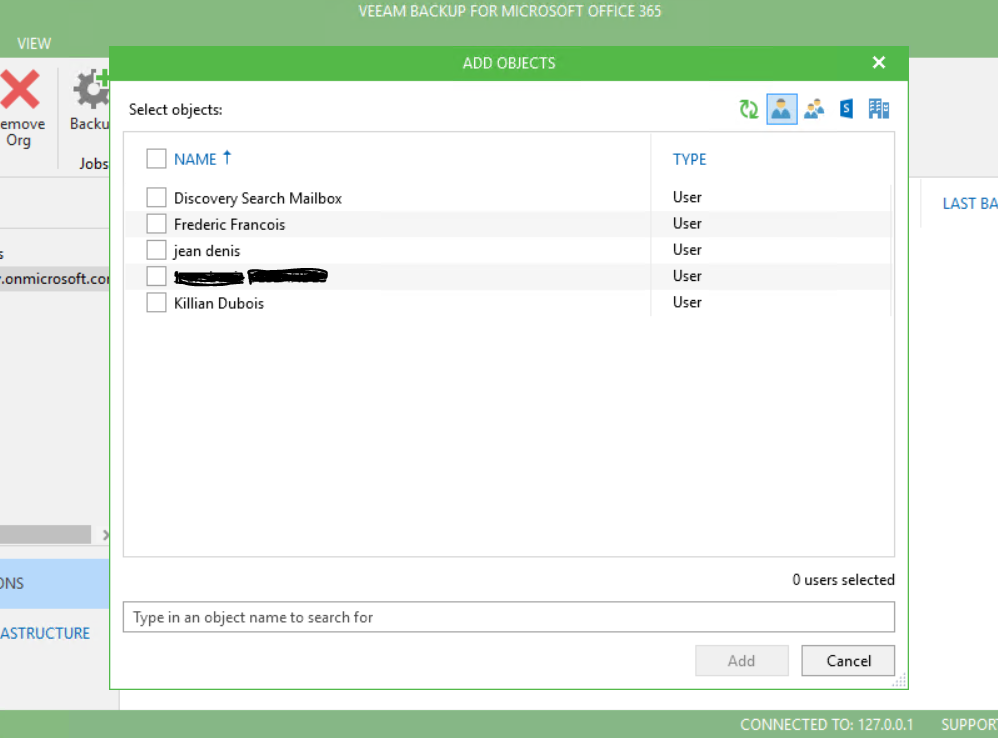Open the VIEW ribbon tab
Image resolution: width=998 pixels, height=738 pixels.
coord(34,44)
